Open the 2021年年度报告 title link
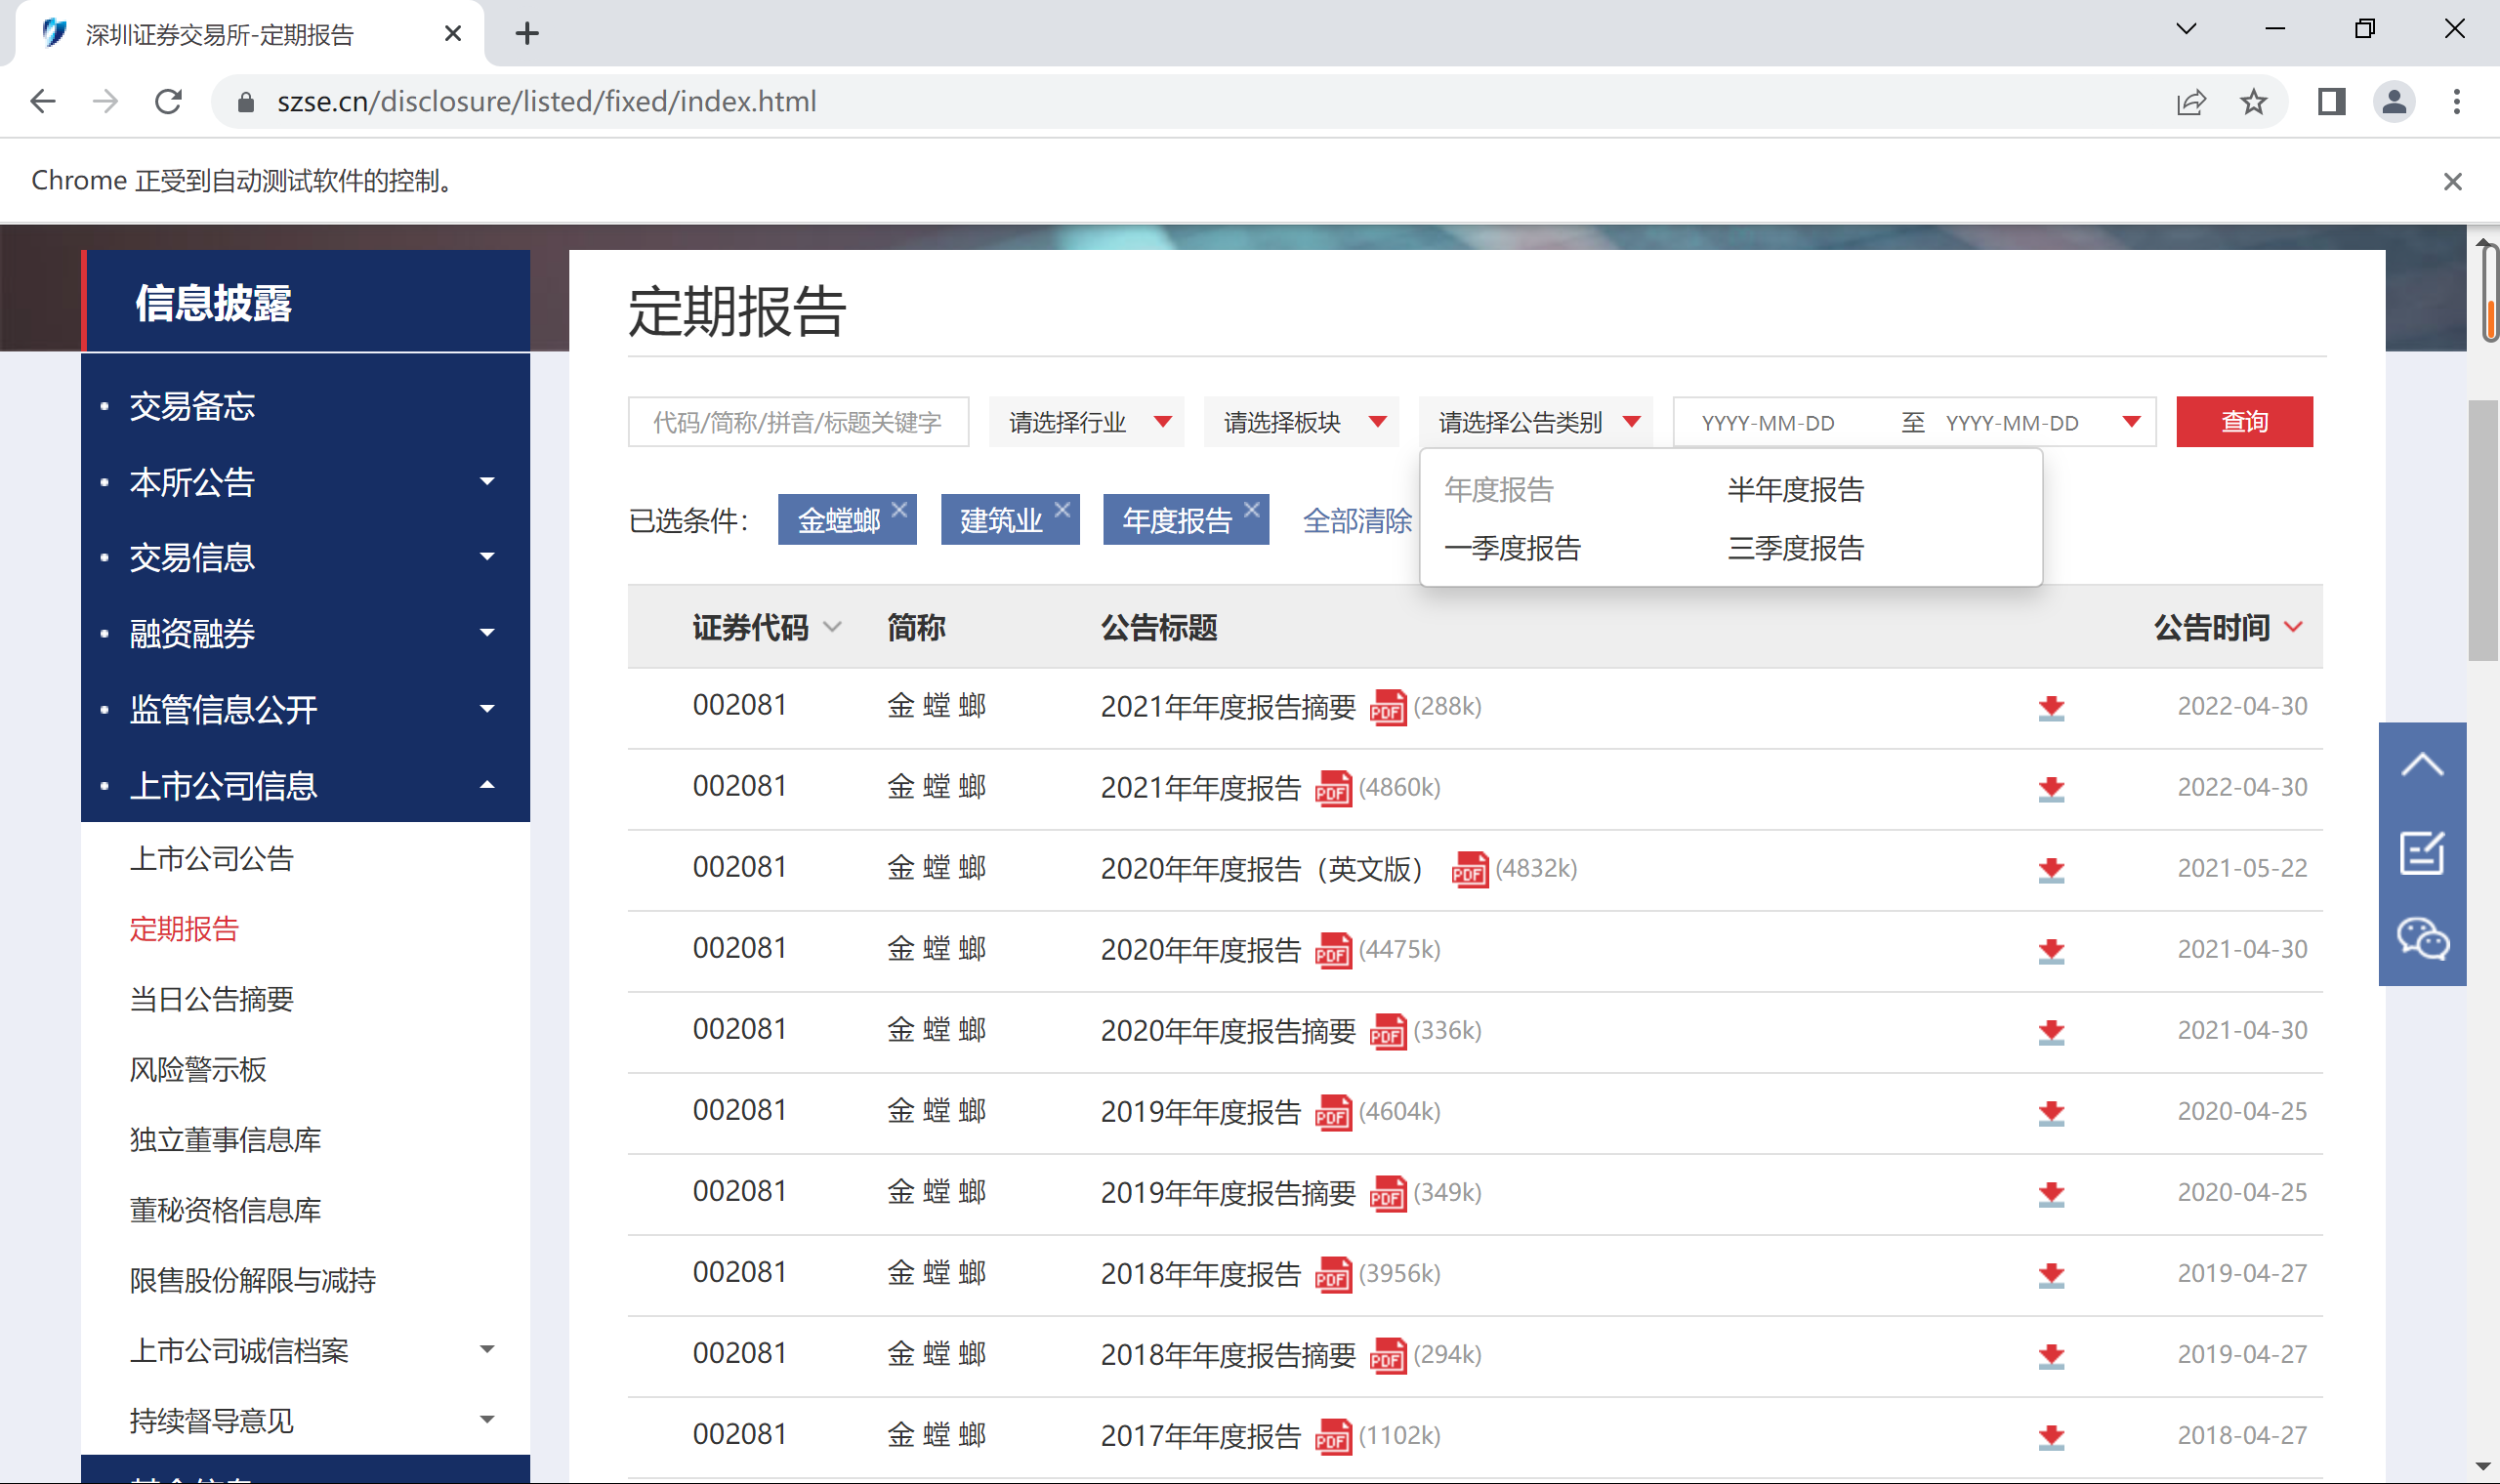 1200,788
